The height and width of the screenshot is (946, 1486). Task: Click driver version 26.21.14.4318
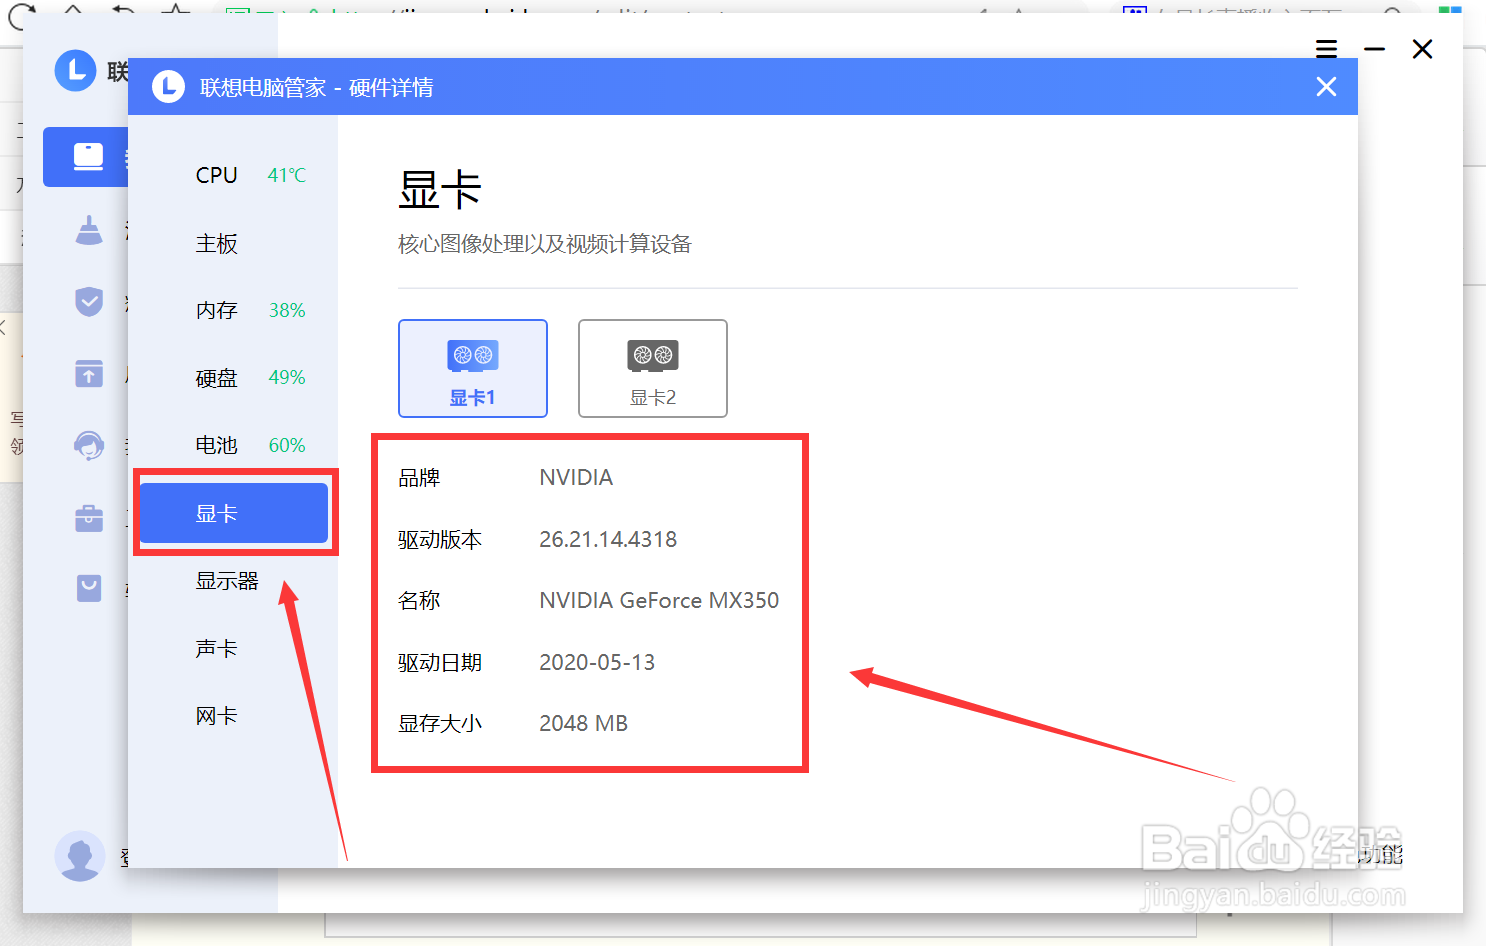click(x=608, y=539)
